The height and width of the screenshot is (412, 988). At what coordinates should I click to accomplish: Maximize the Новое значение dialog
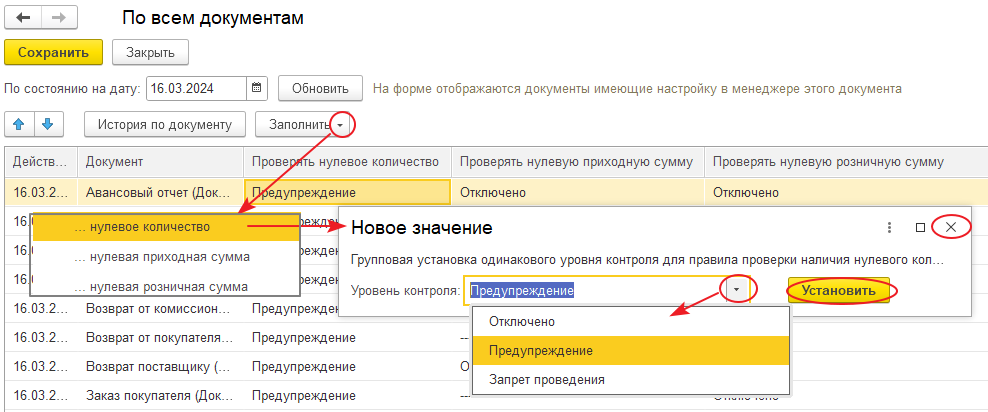pyautogui.click(x=920, y=228)
